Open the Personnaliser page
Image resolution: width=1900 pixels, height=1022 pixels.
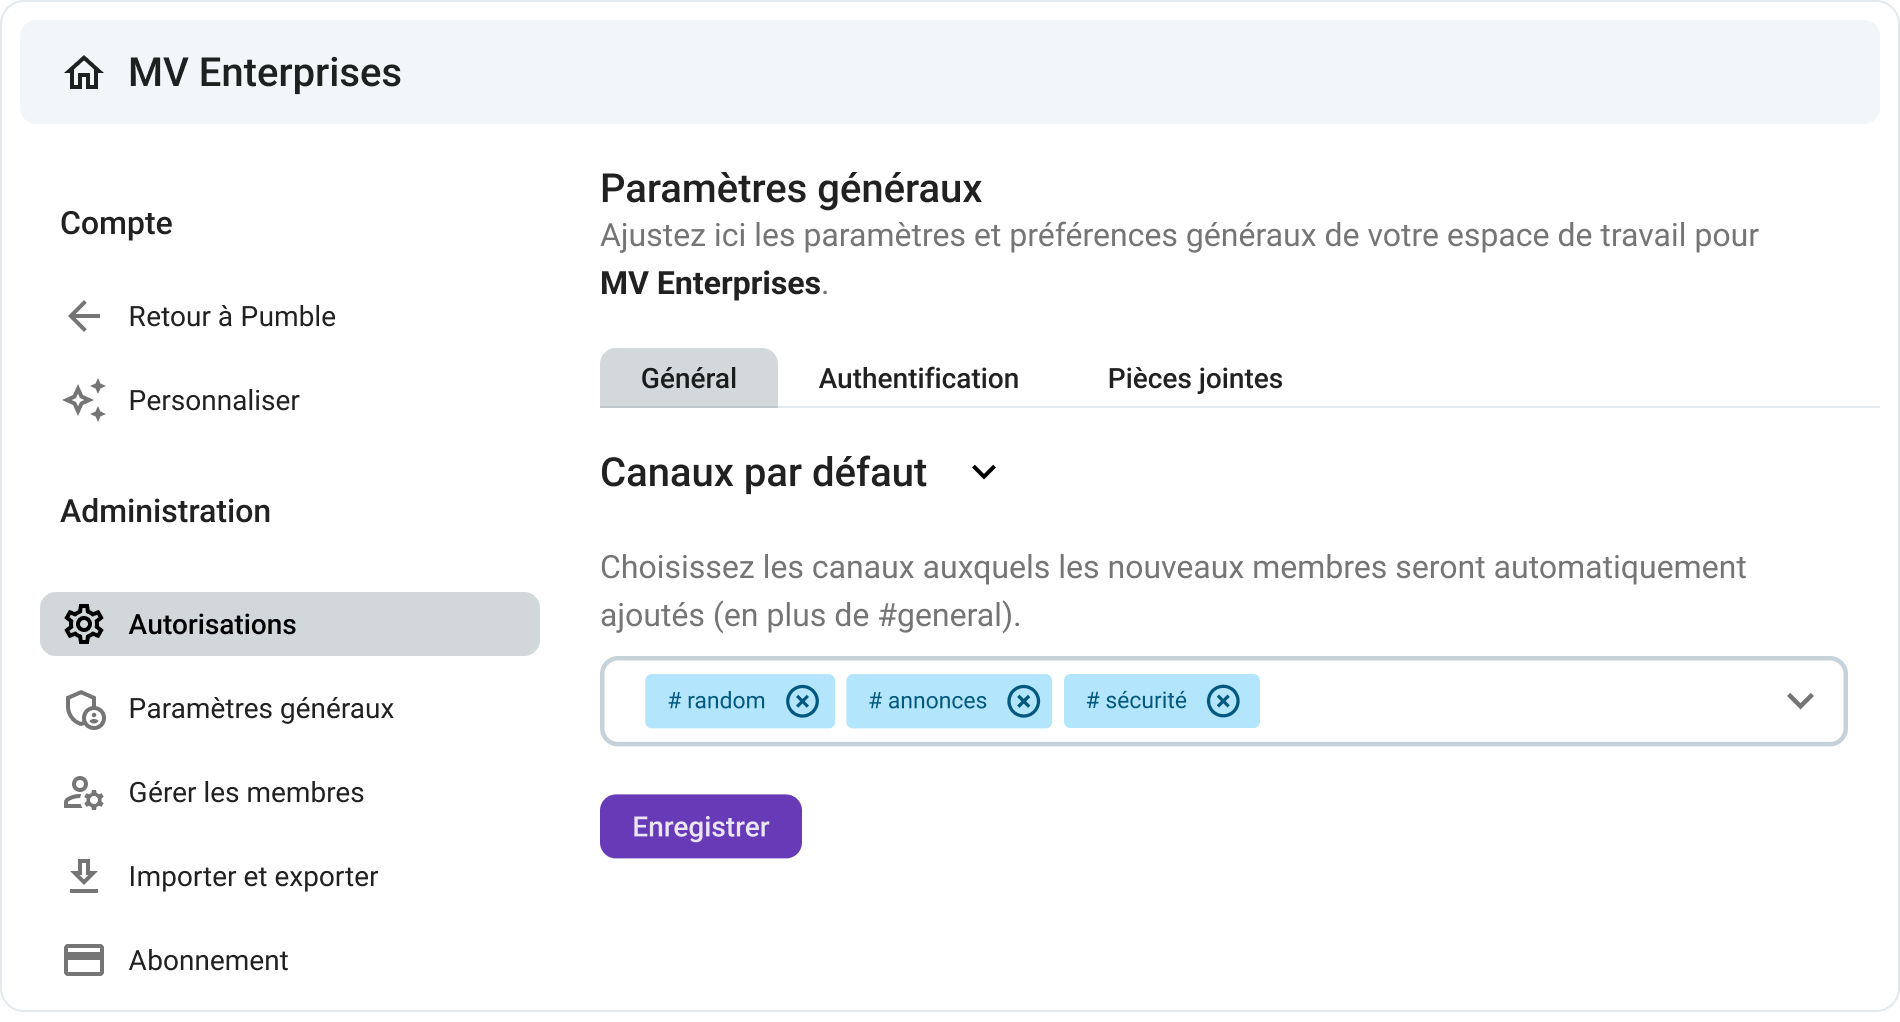pos(213,400)
